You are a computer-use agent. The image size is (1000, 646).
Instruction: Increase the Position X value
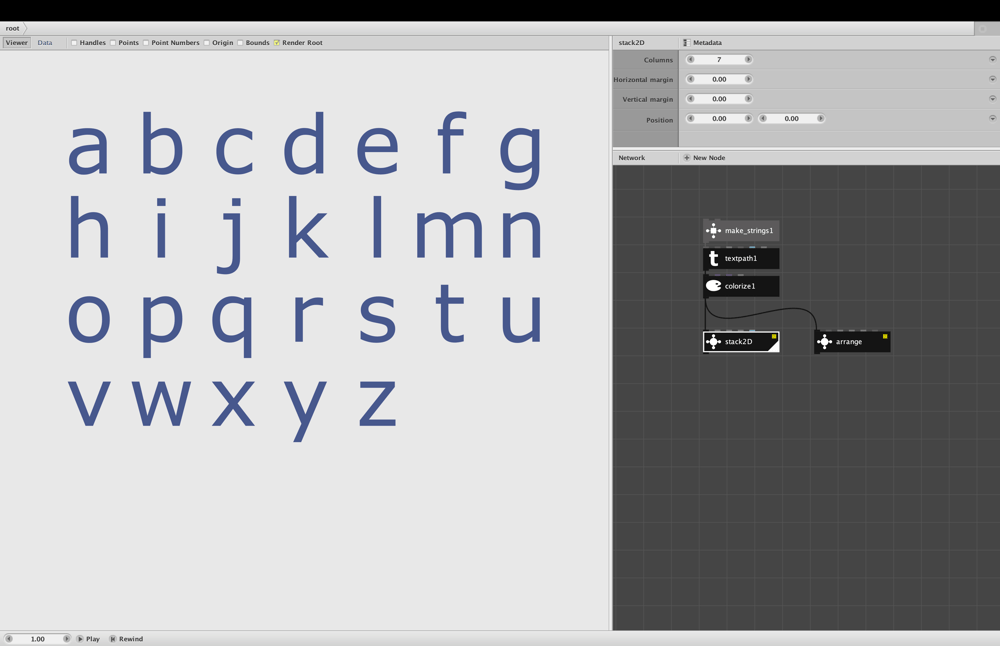coord(748,119)
